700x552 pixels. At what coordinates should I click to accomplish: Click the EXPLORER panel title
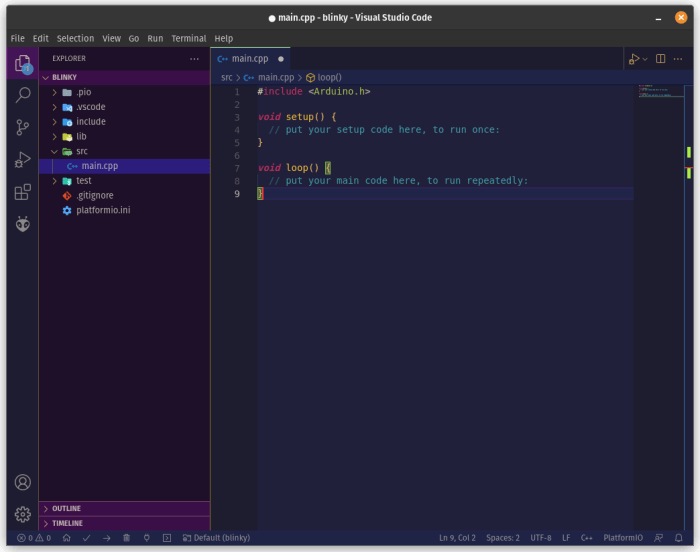click(69, 59)
